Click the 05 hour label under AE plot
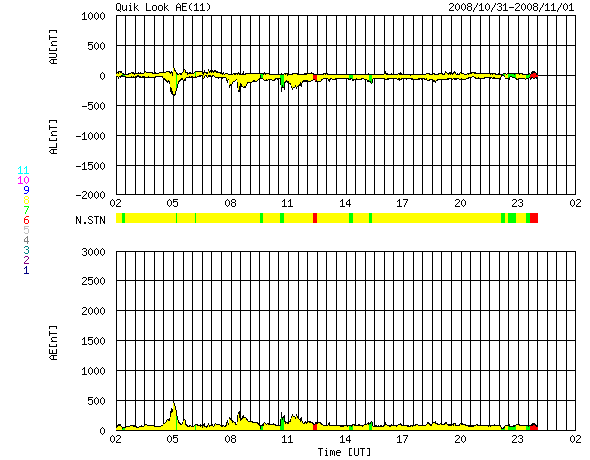The height and width of the screenshot is (460, 590). 173,439
